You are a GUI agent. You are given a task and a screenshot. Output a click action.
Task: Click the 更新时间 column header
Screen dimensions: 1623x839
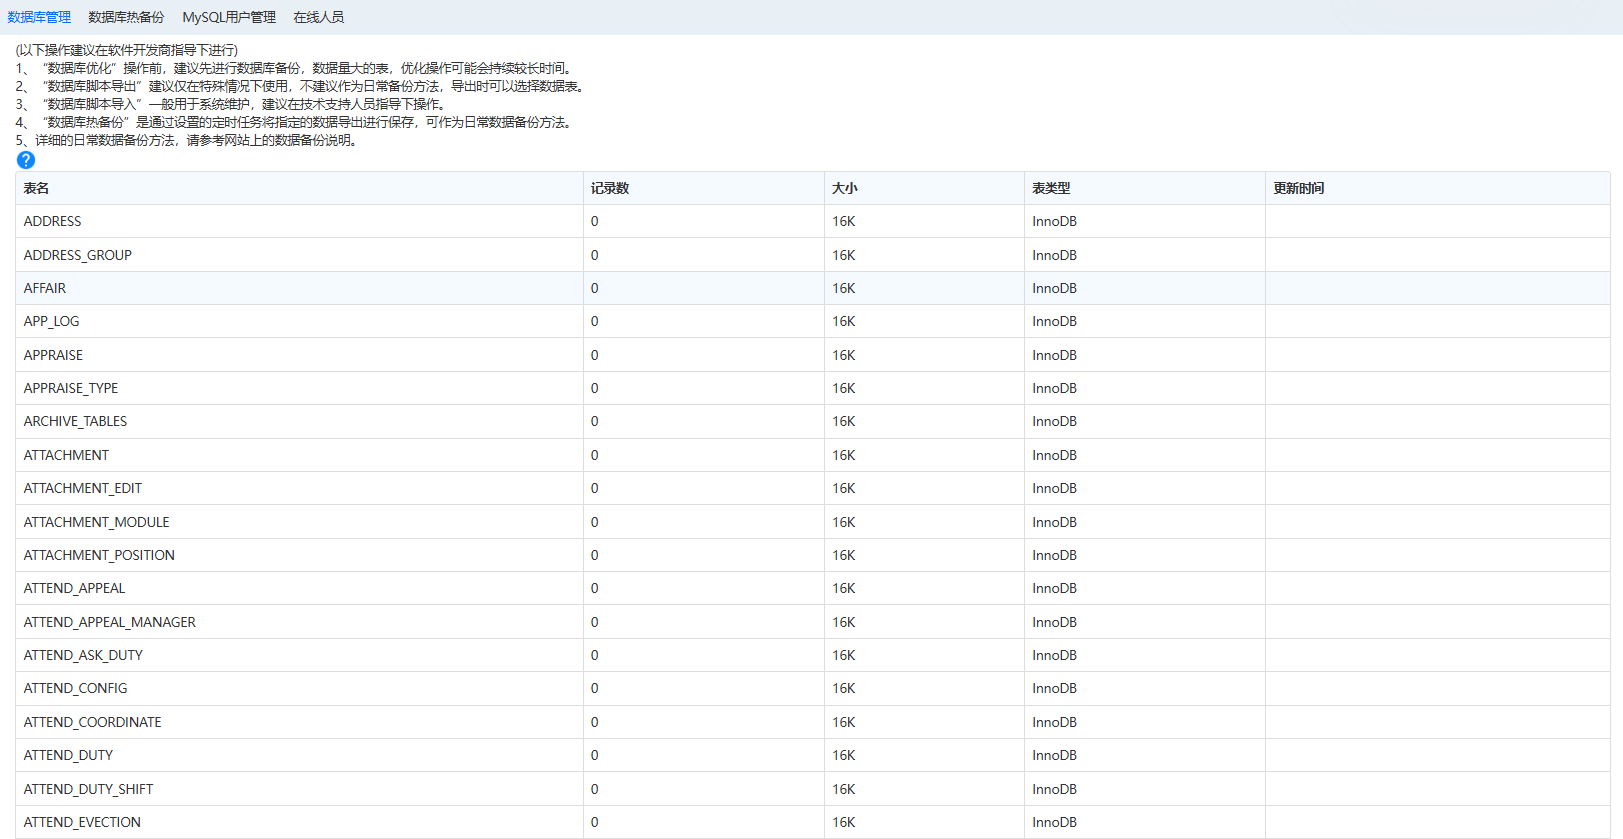pos(1299,188)
